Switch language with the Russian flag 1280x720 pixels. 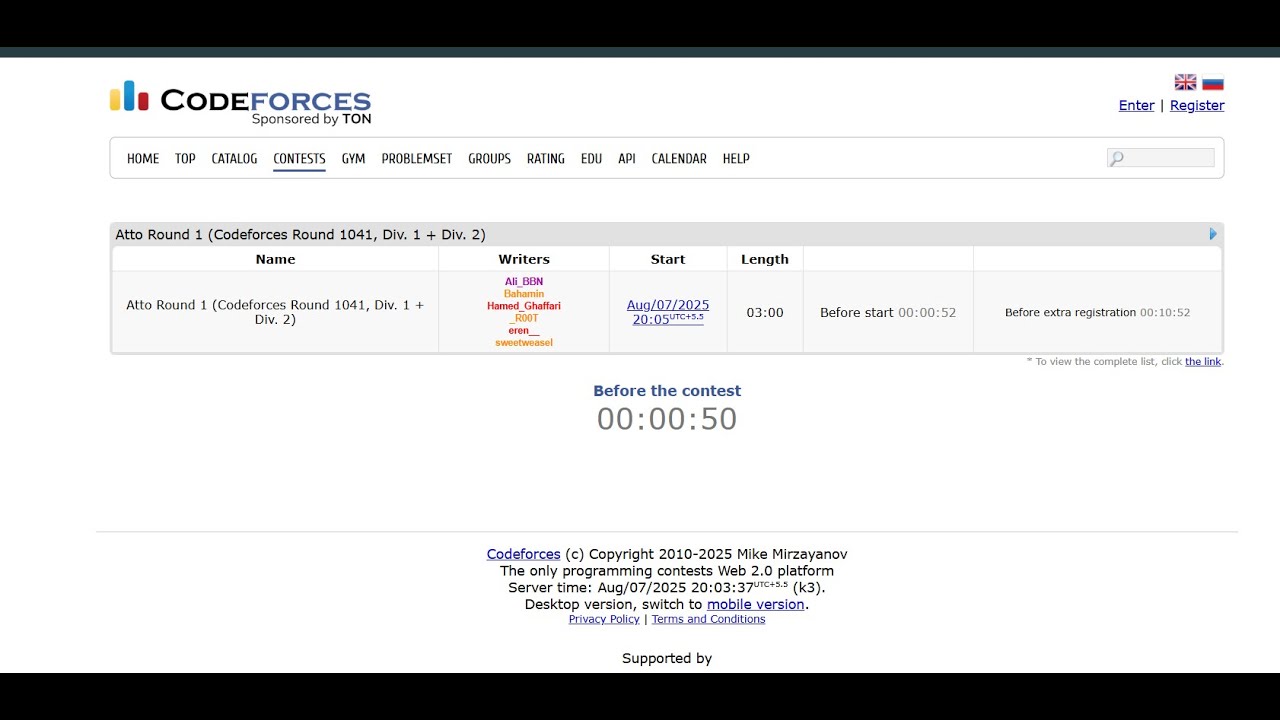pyautogui.click(x=1213, y=82)
